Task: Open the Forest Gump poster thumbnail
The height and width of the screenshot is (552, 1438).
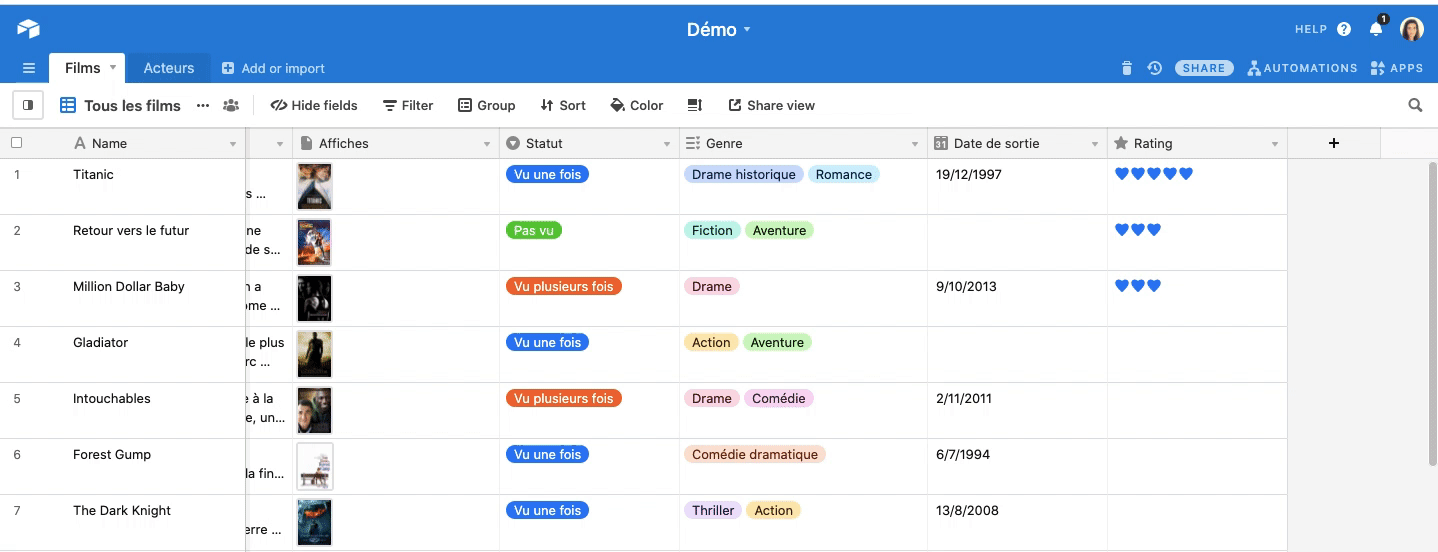Action: click(x=314, y=466)
